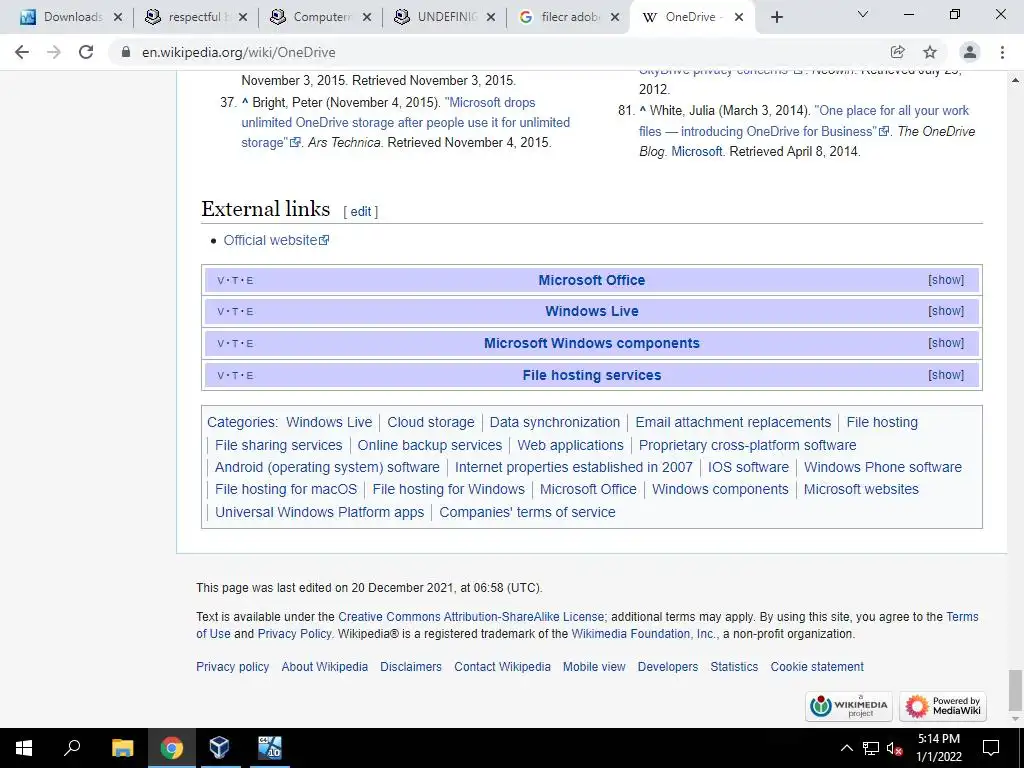Show the File hosting services navbox

(946, 375)
